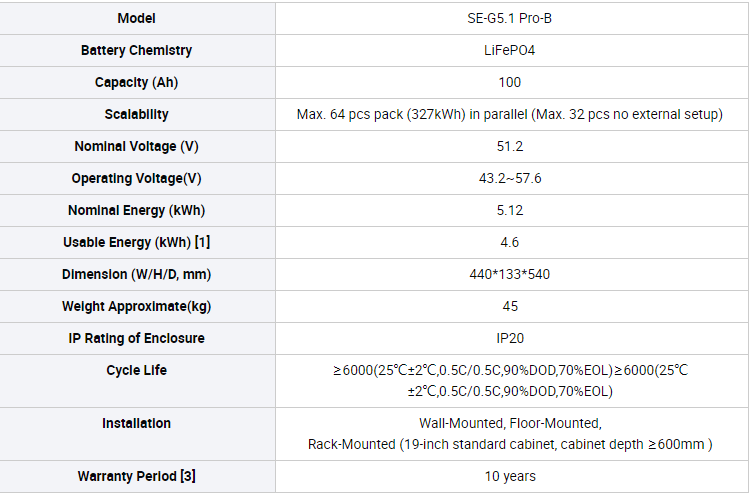Click the Capacity (Ah) row label
This screenshot has width=750, height=494.
pyautogui.click(x=136, y=82)
